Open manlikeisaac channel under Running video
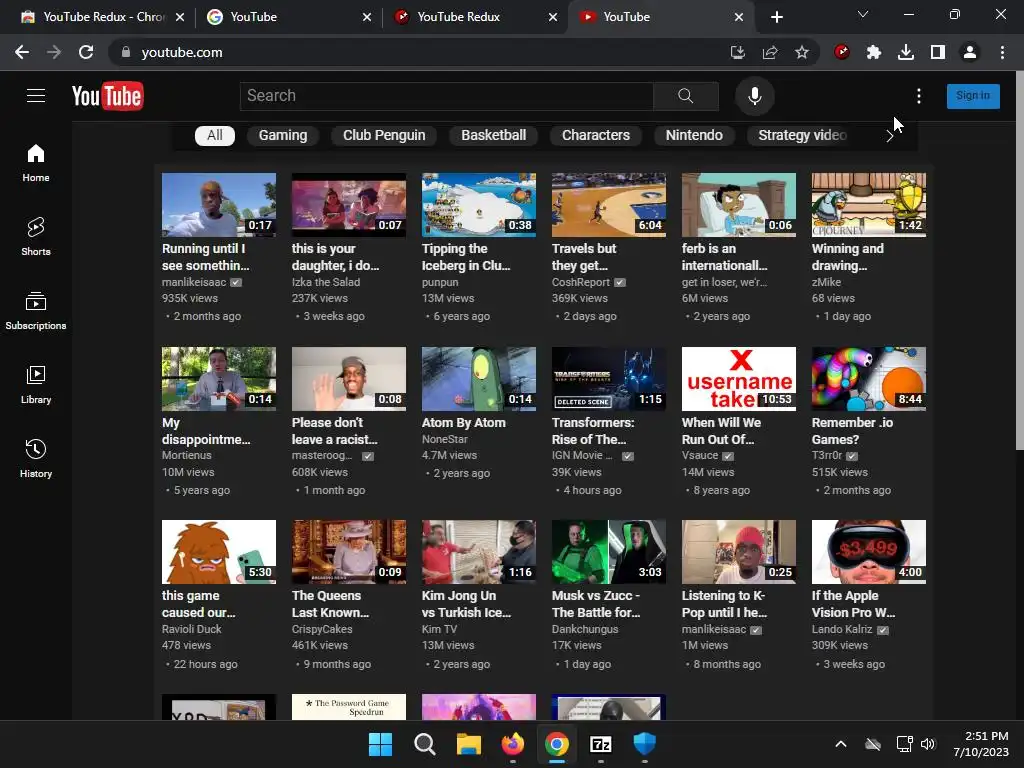The width and height of the screenshot is (1024, 768). 194,282
